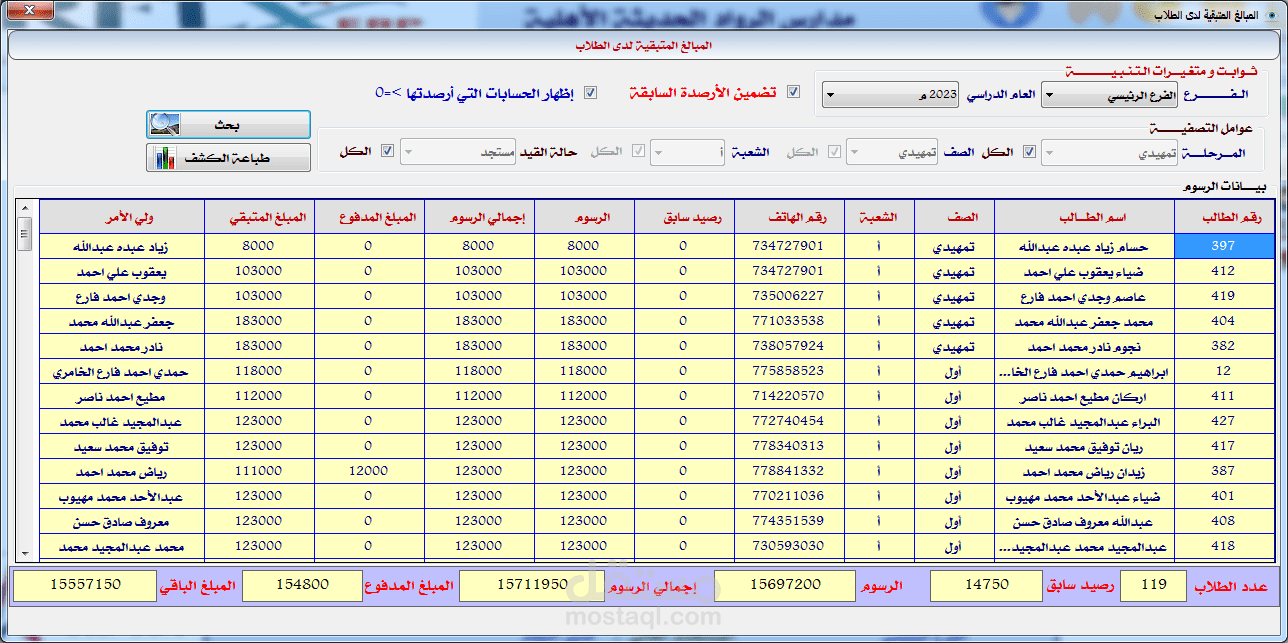Toggle الكل checkbox next to المرحلة dropdown
Image resolution: width=1288 pixels, height=643 pixels.
(x=1029, y=152)
